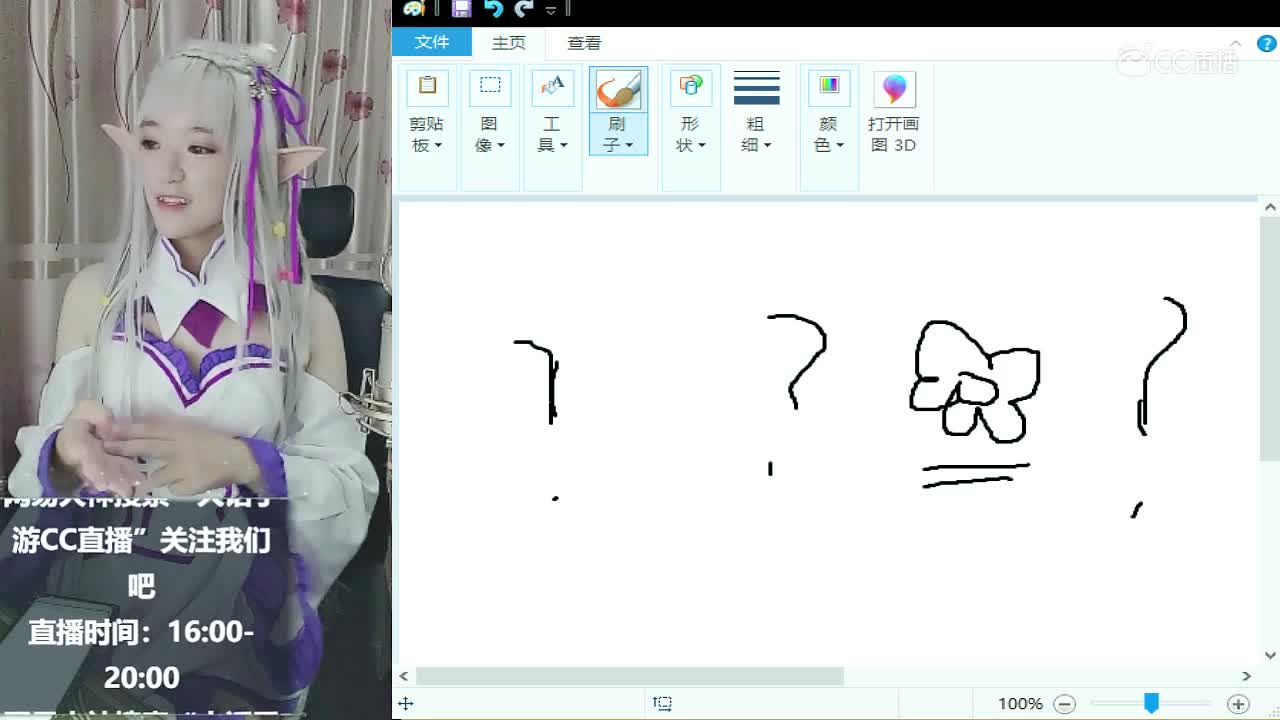This screenshot has width=1280, height=720.
Task: Click the zoom slider handle
Action: 1151,704
